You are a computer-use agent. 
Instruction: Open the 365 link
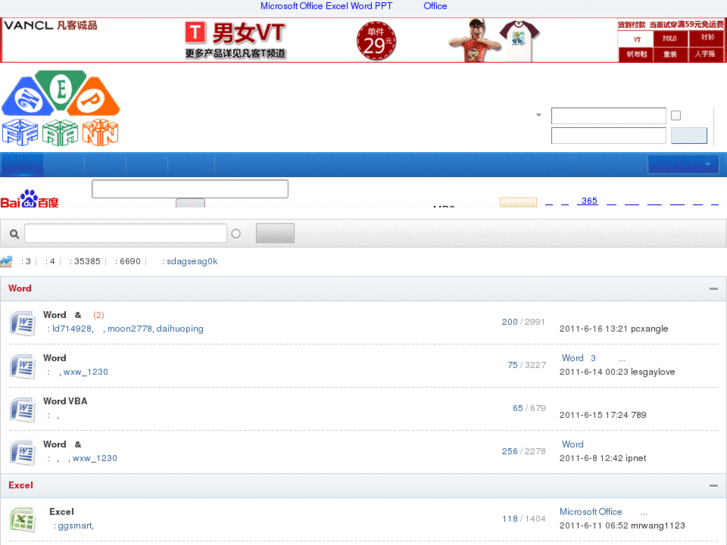tap(589, 201)
